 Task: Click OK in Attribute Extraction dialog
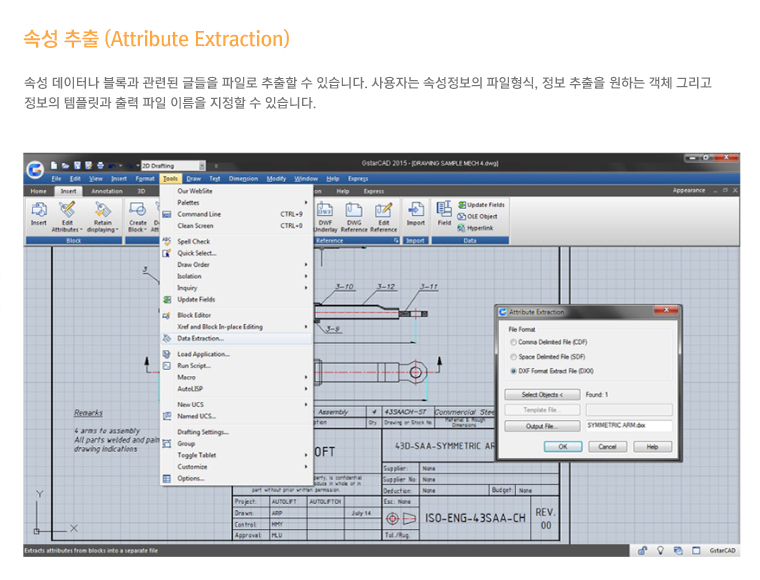coord(562,446)
